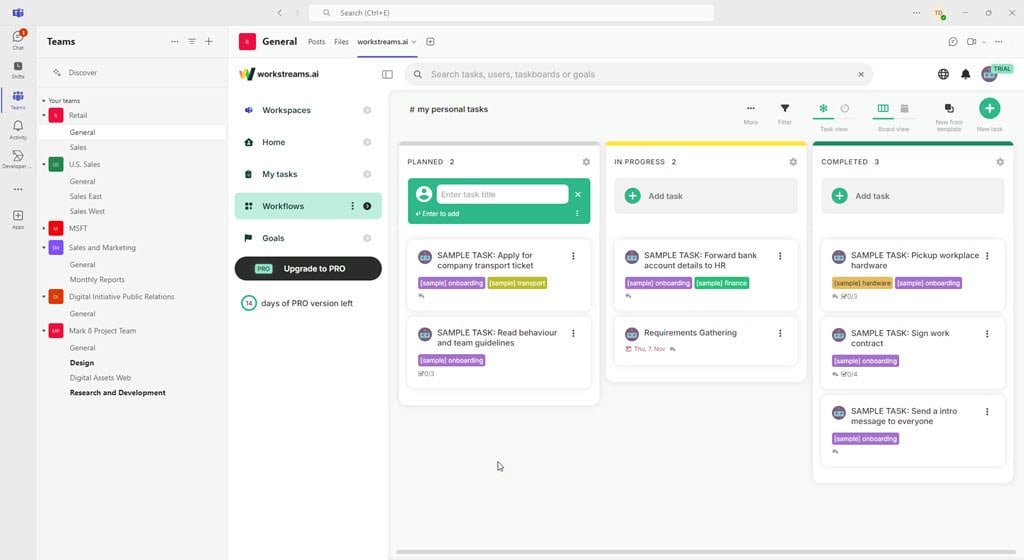Click the sample finance green tag
This screenshot has width=1024, height=560.
pos(722,283)
